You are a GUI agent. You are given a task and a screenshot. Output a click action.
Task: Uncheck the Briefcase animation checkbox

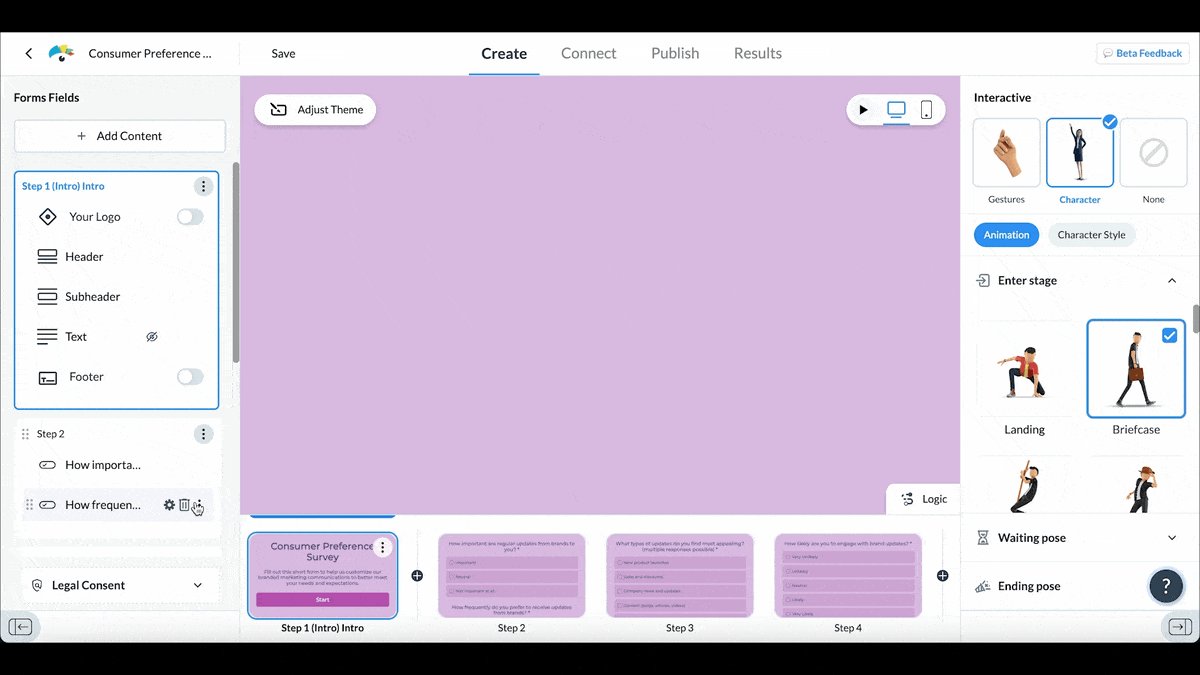(x=1169, y=336)
